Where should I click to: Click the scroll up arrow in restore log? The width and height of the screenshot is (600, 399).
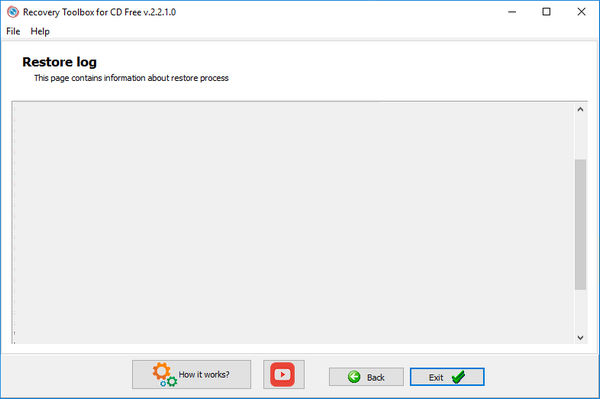[x=580, y=109]
